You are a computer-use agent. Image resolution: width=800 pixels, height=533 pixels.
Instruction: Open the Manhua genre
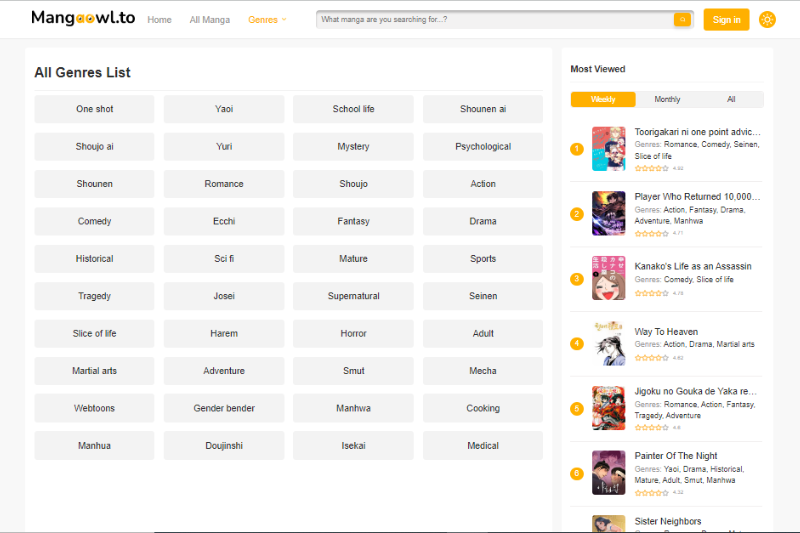tap(94, 446)
